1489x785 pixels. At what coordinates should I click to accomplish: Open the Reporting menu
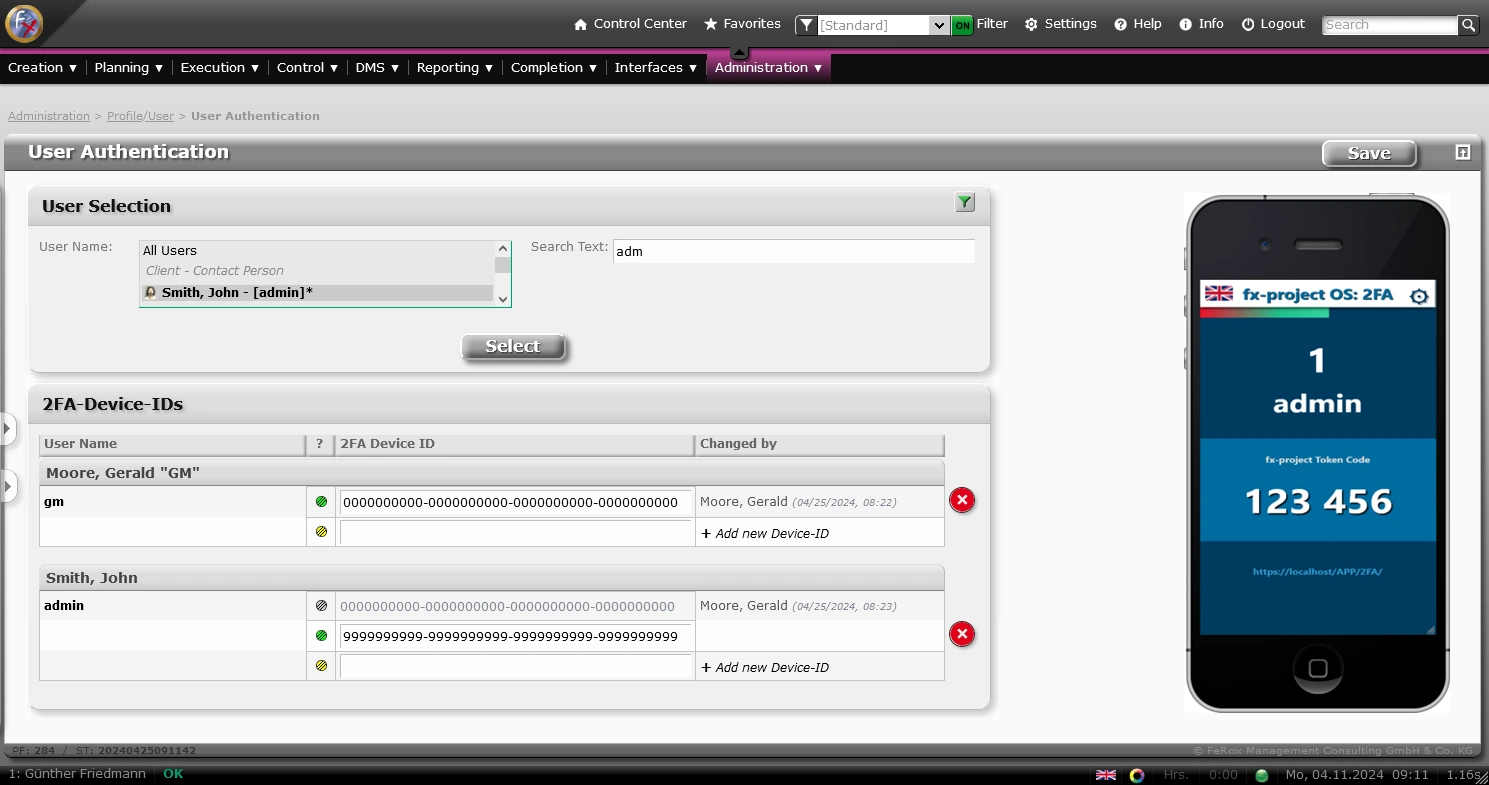pos(455,68)
